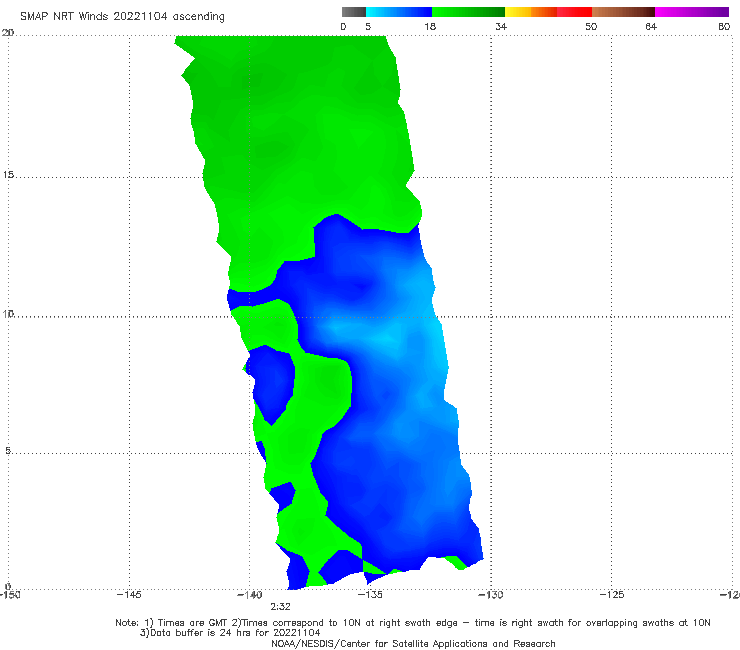
Task: Click color bar label '50'
Action: tap(591, 27)
